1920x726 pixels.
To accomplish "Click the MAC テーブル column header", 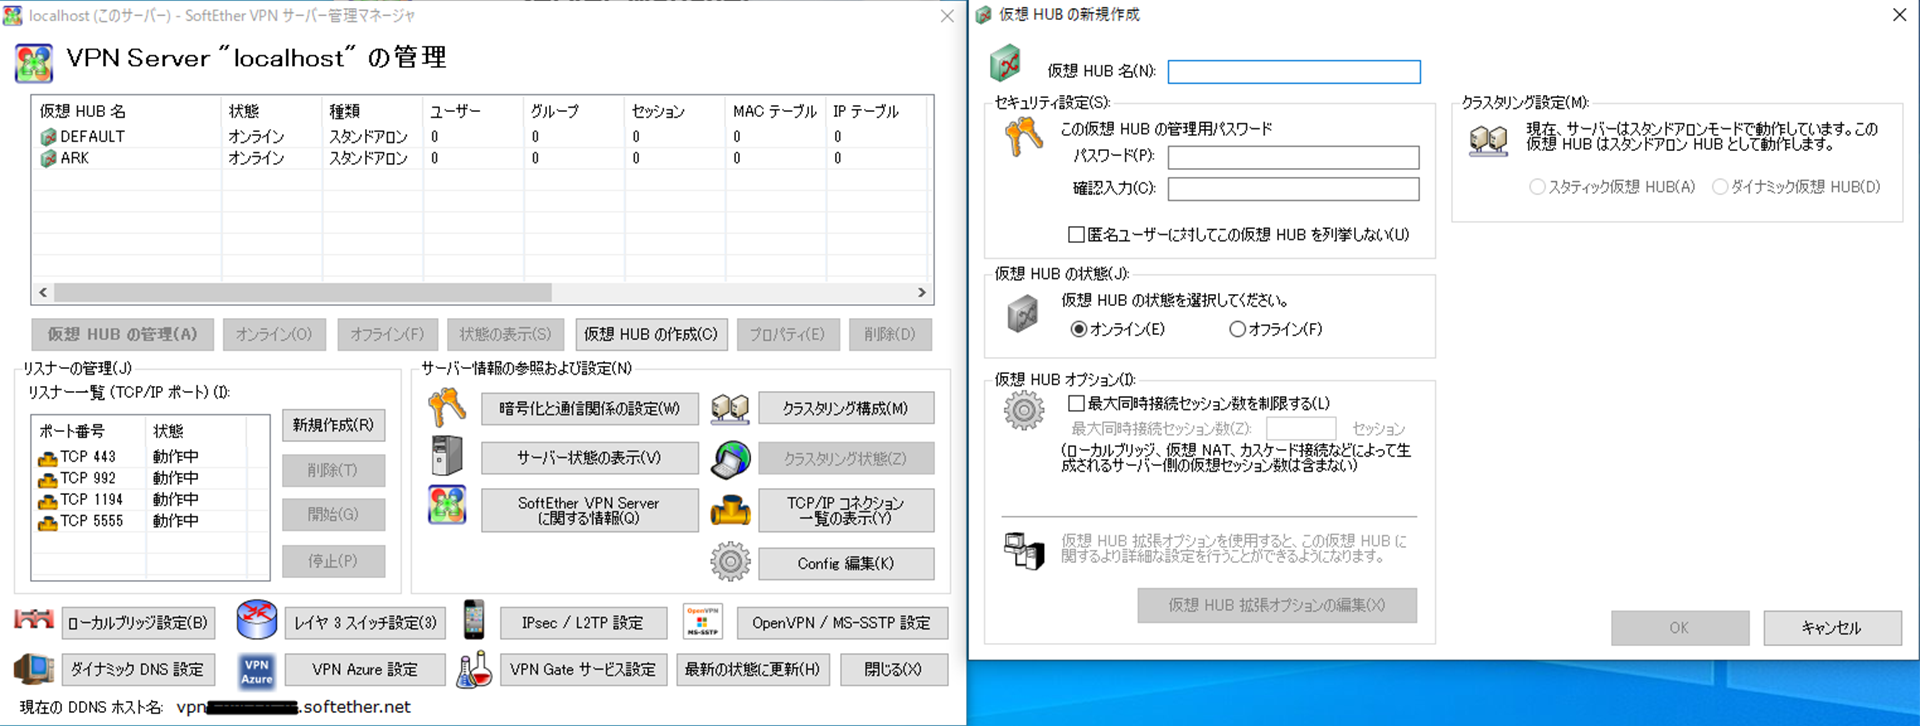I will 775,111.
